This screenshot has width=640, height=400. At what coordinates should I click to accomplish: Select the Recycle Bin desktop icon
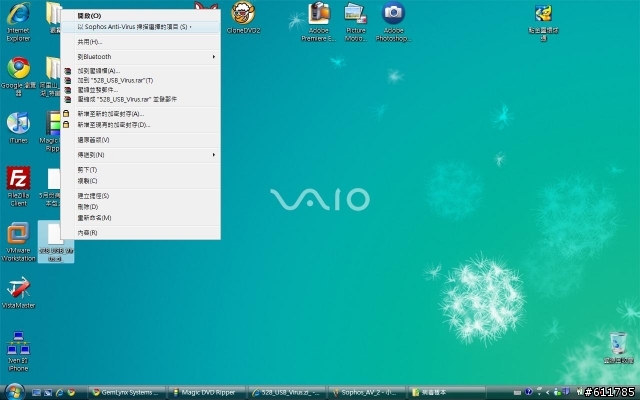click(x=618, y=348)
